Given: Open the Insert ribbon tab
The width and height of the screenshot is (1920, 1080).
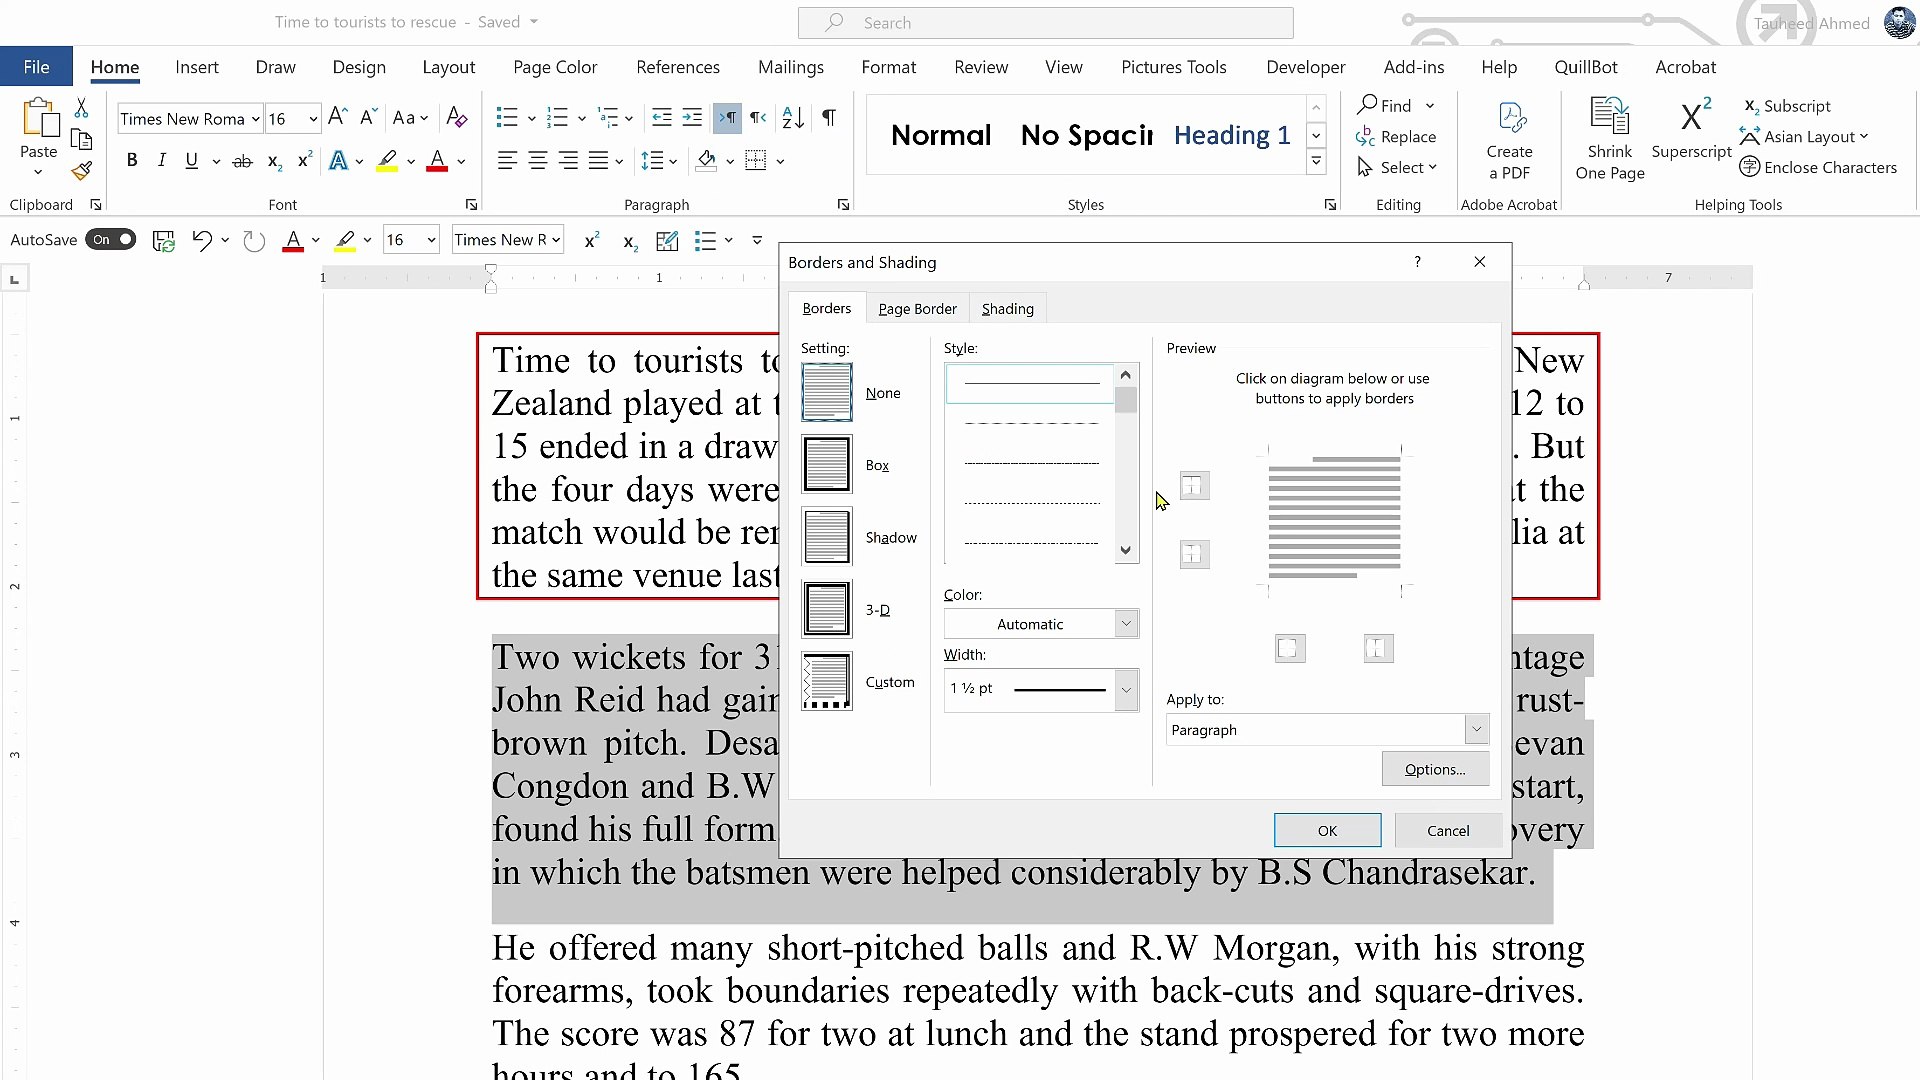Looking at the screenshot, I should click(196, 67).
